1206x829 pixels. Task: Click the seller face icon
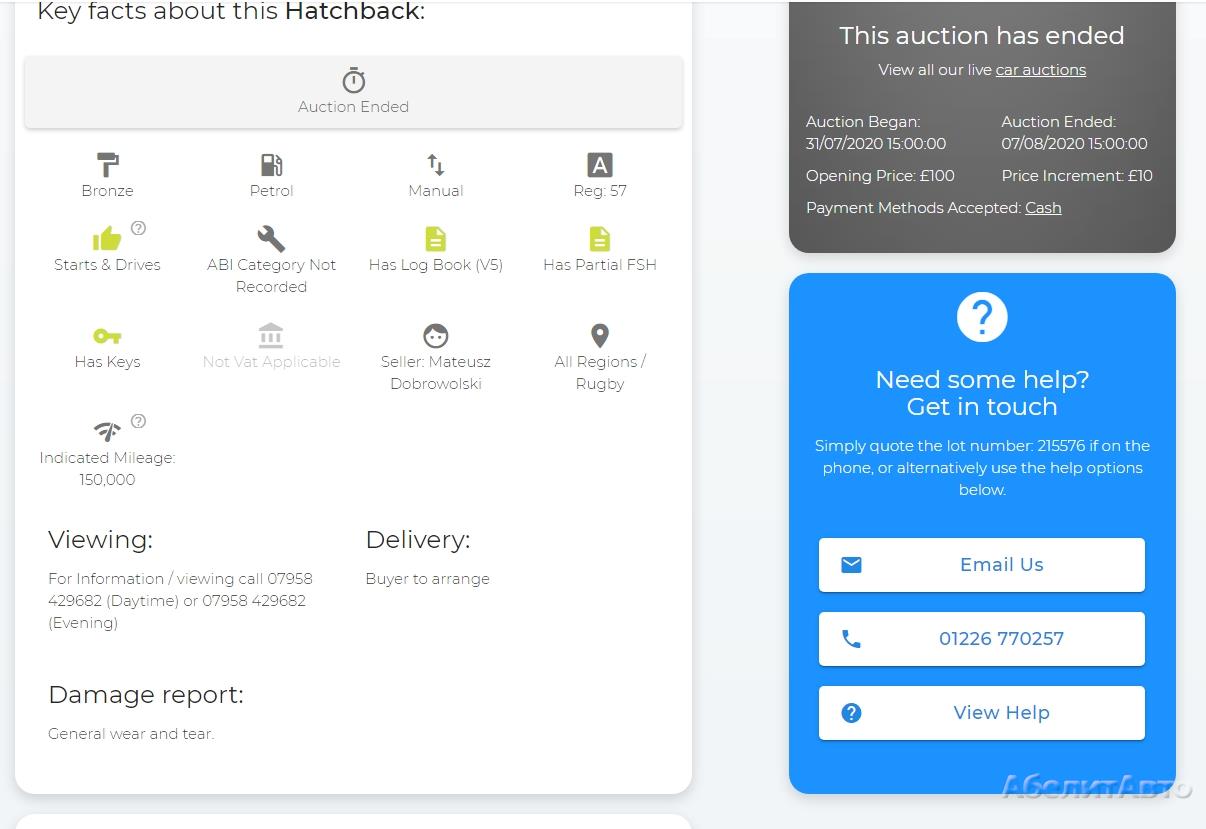pyautogui.click(x=436, y=336)
